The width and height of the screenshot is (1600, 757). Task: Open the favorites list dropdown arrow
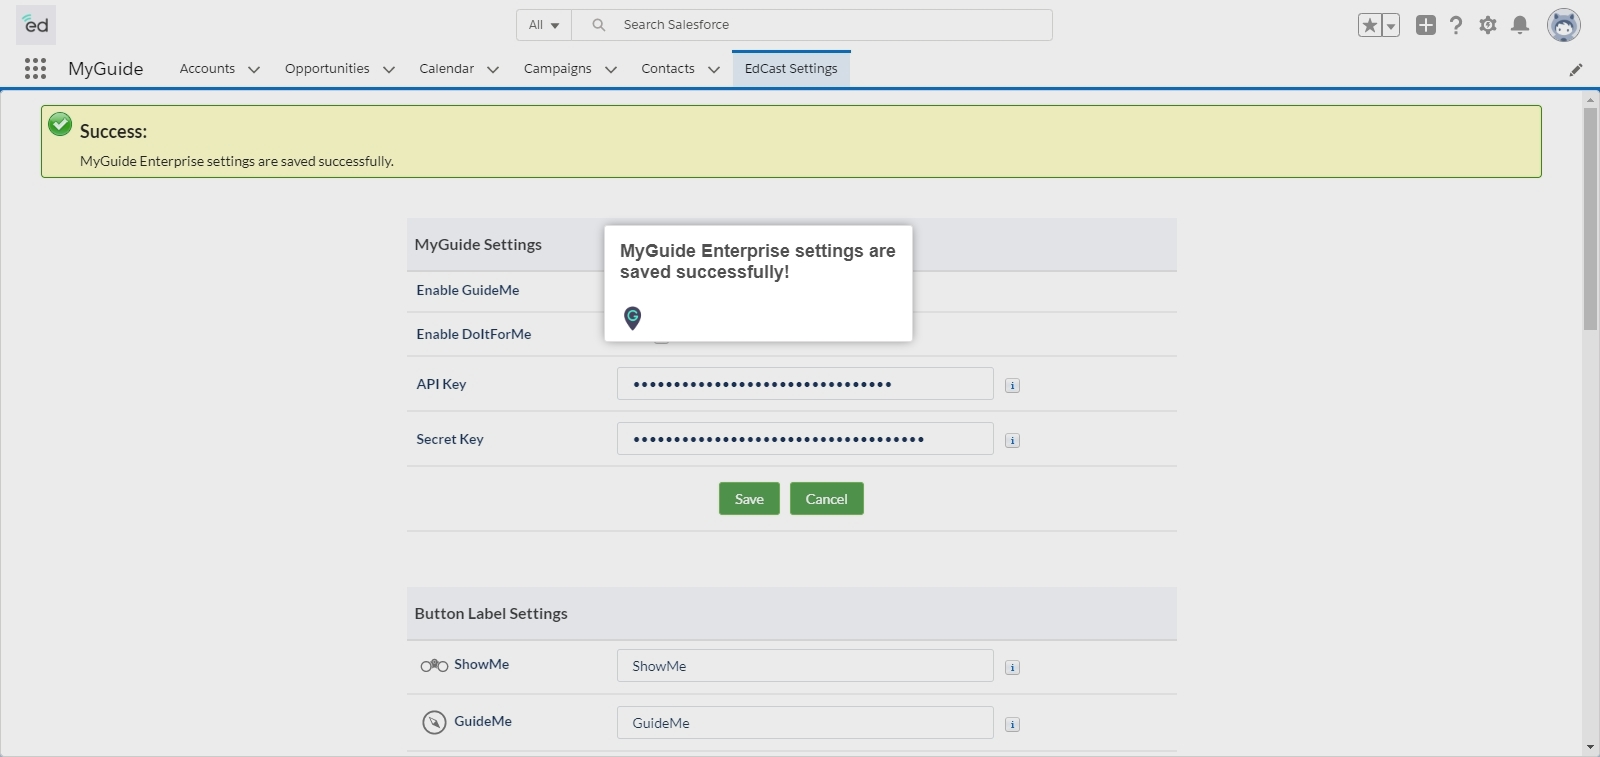(x=1391, y=26)
